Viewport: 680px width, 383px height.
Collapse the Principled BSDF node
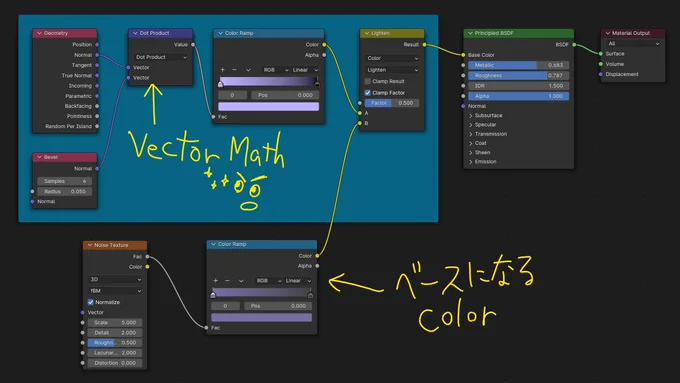470,33
